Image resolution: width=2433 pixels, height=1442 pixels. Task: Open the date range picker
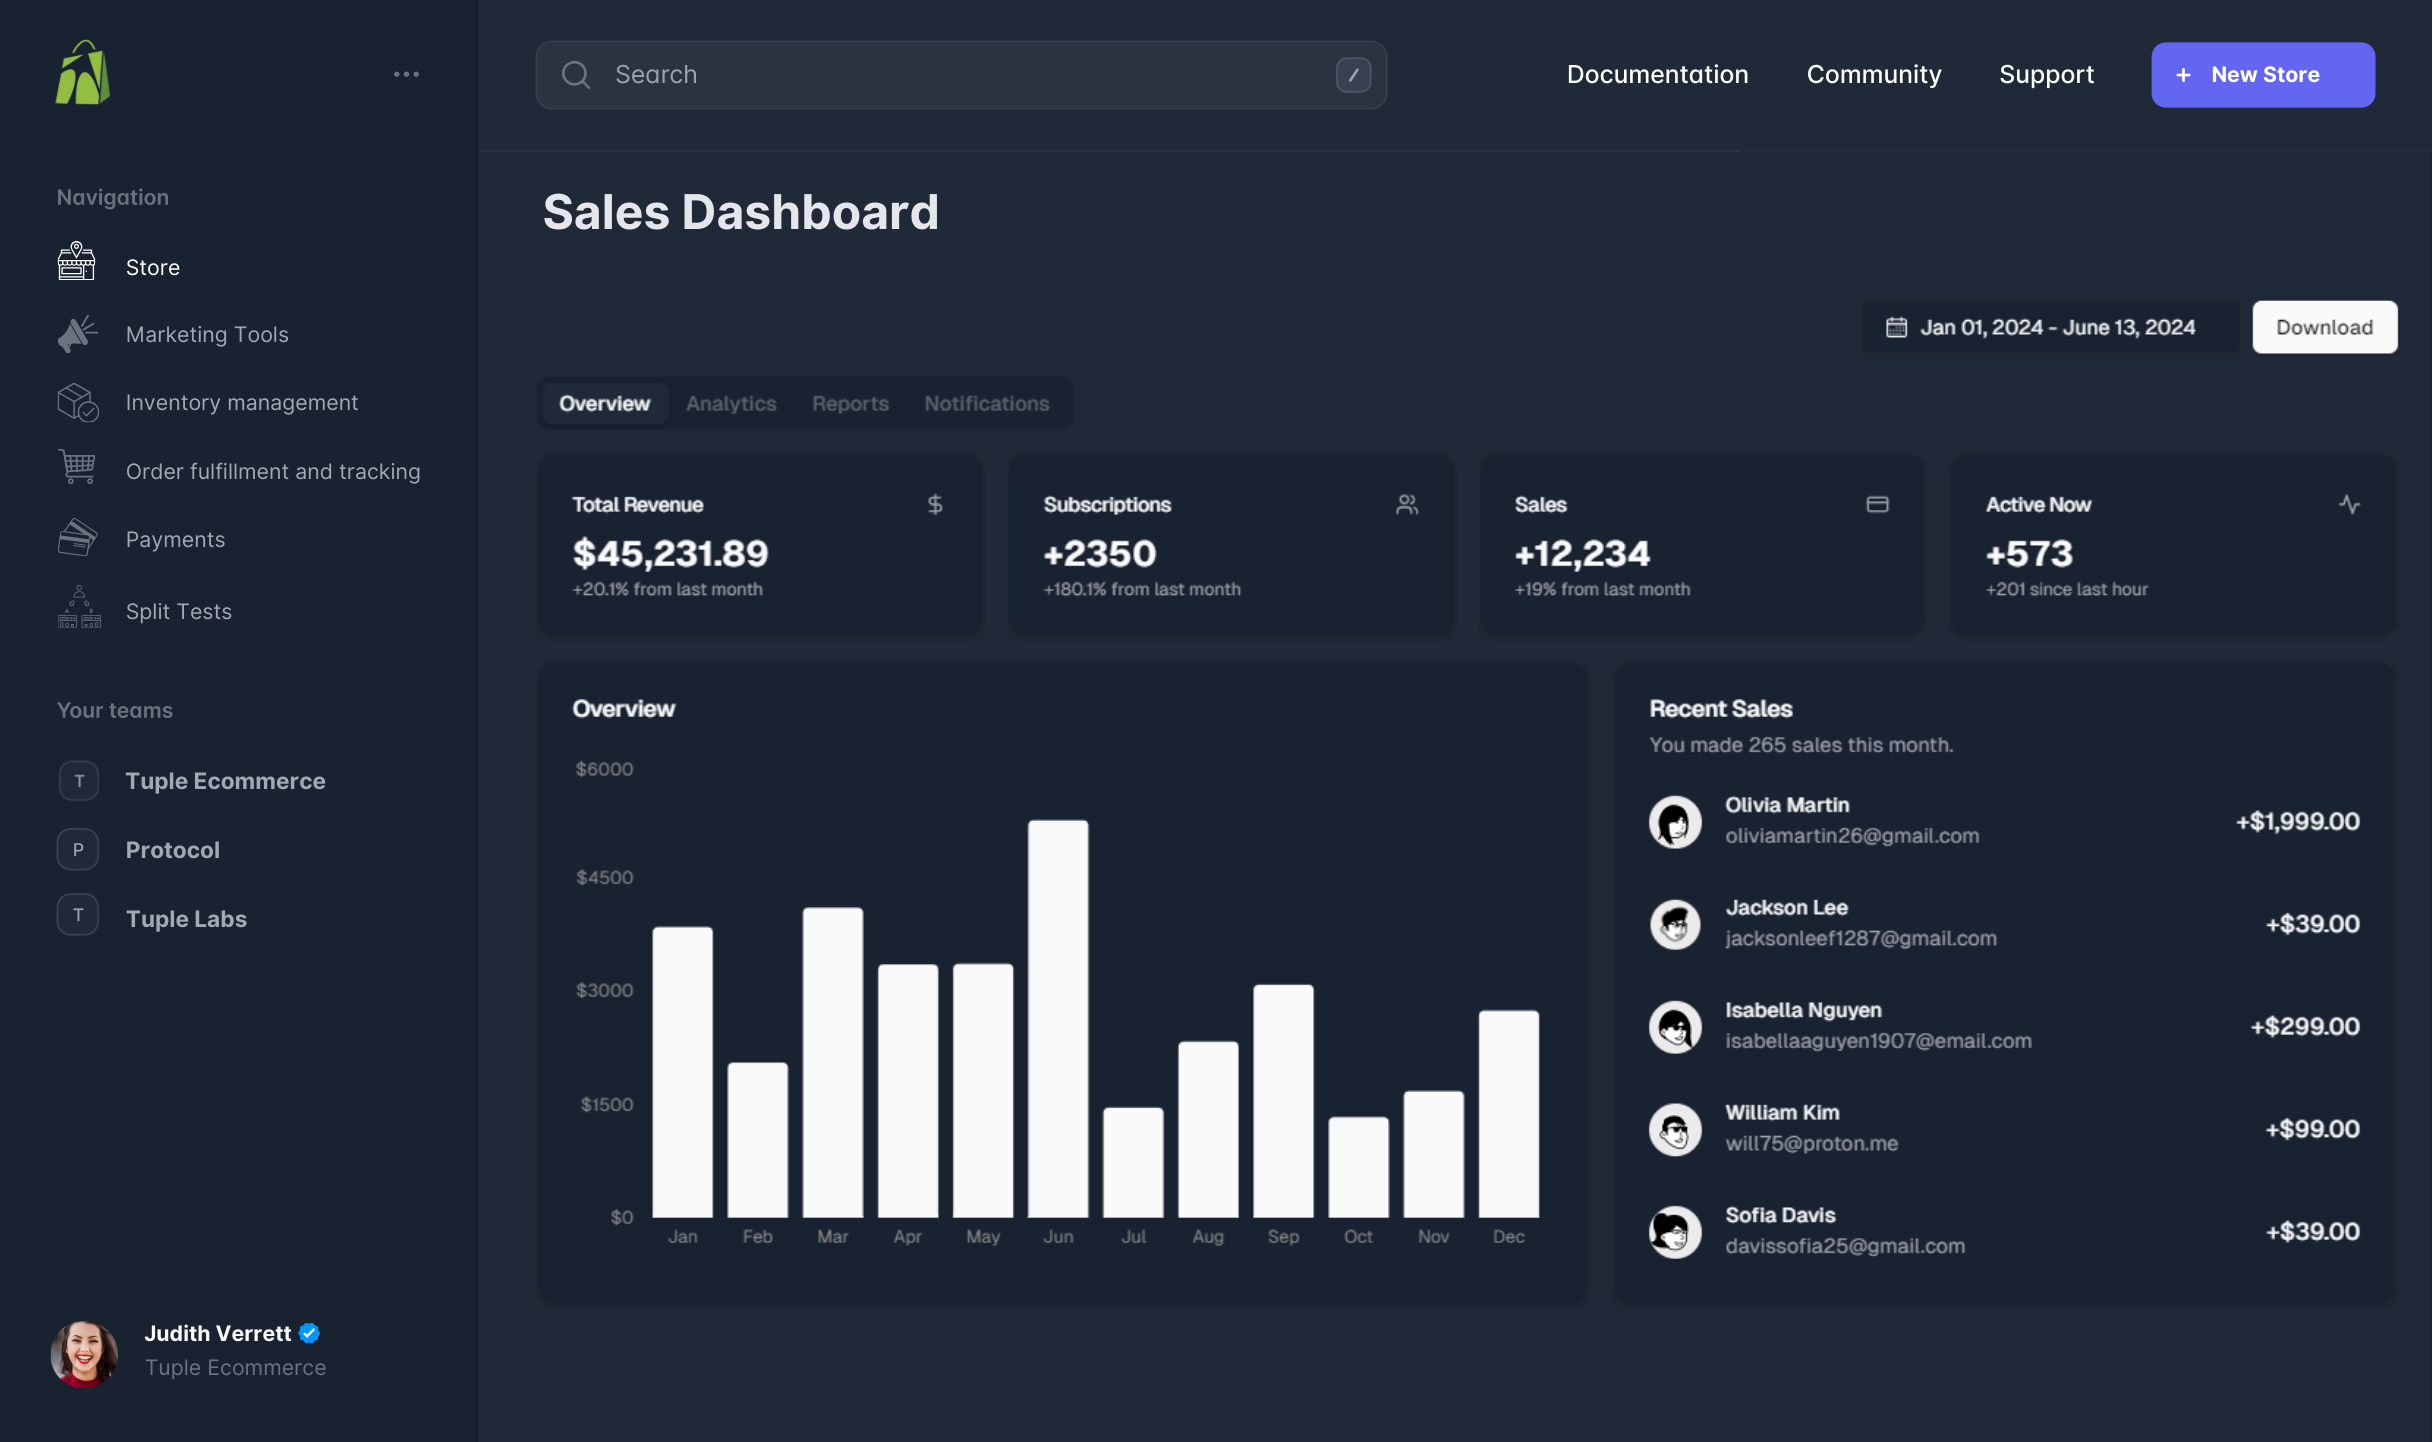point(2045,326)
